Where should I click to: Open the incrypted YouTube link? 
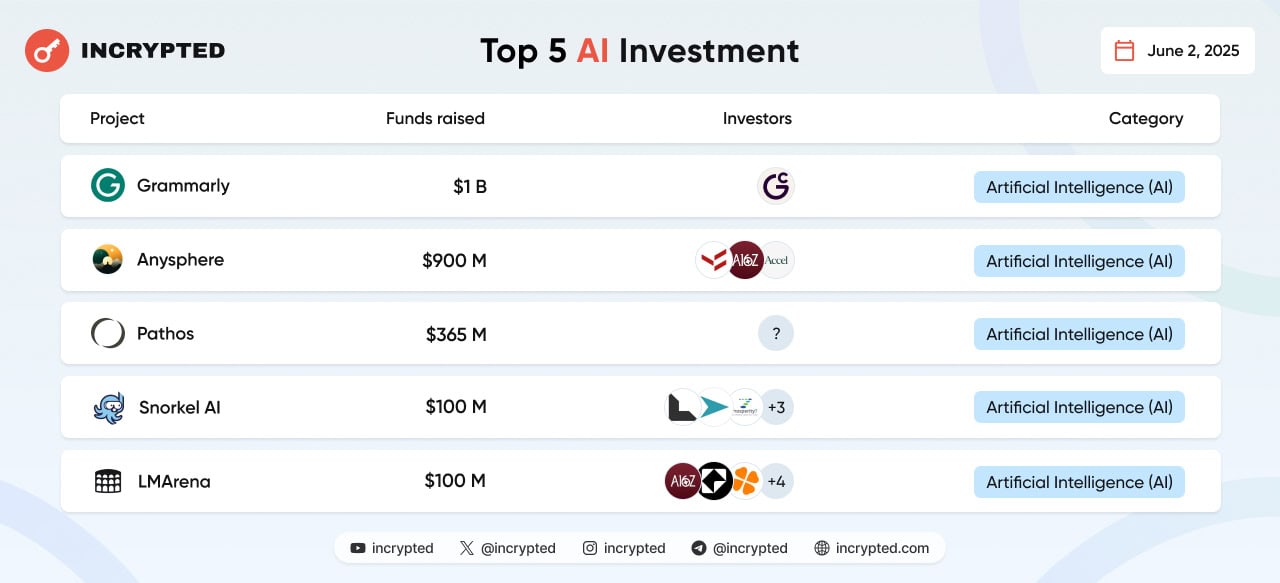coord(391,548)
